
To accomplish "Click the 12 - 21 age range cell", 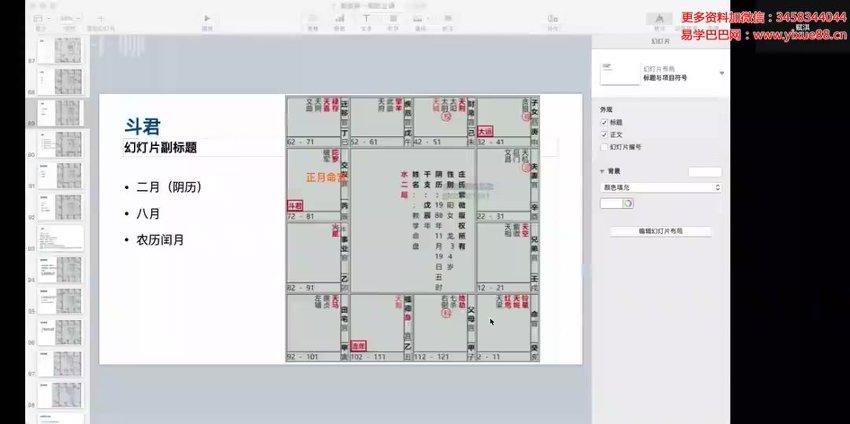I will (x=492, y=287).
